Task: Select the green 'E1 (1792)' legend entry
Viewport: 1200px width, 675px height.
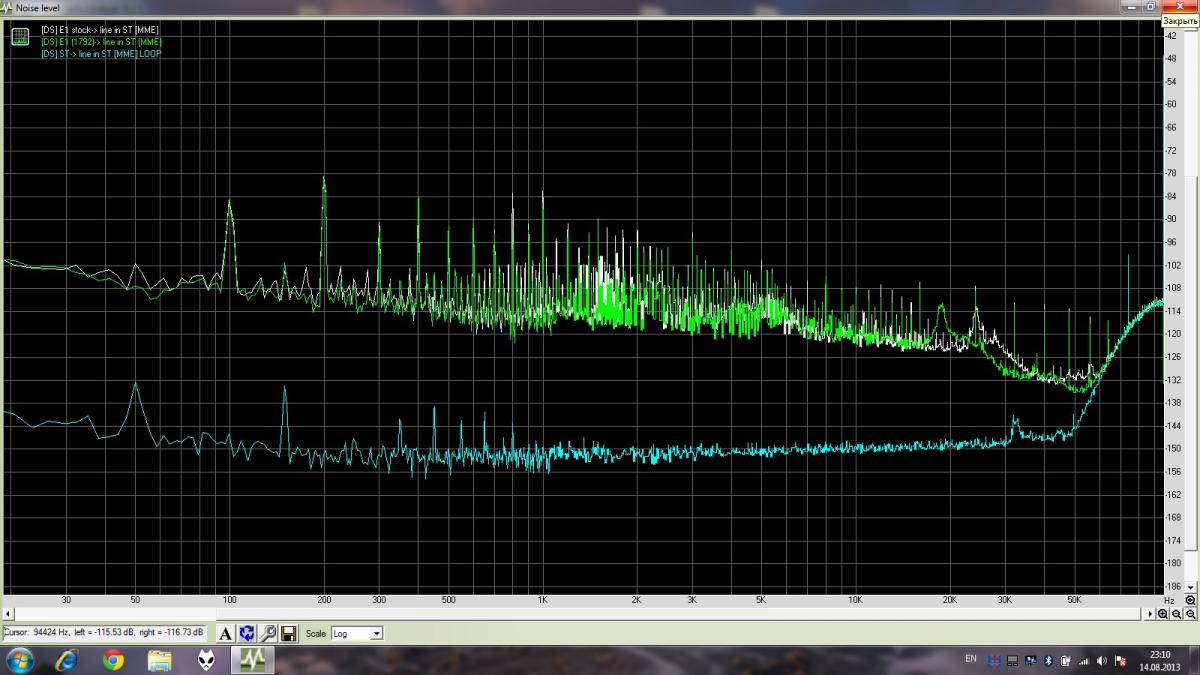Action: coord(101,42)
